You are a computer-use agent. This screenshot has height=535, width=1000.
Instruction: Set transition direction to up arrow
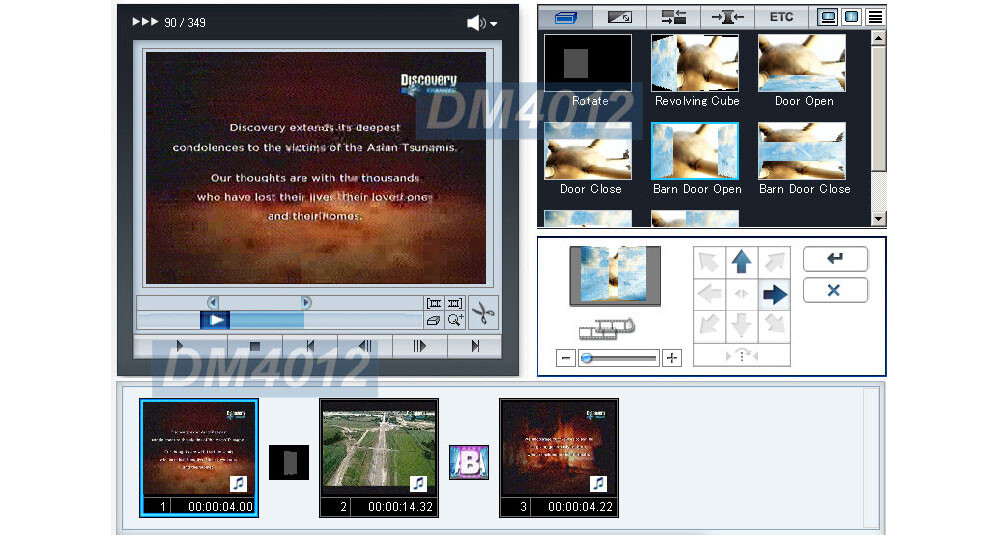coord(741,261)
